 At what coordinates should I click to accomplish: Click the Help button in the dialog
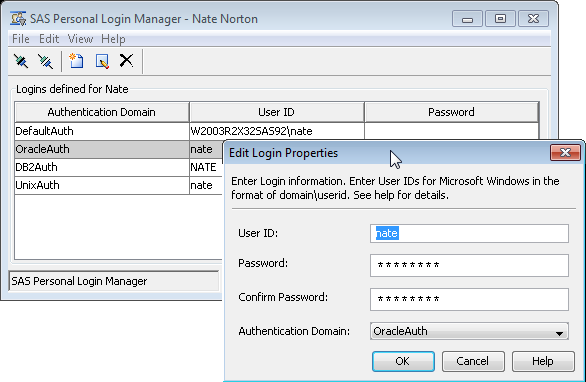coord(543,361)
